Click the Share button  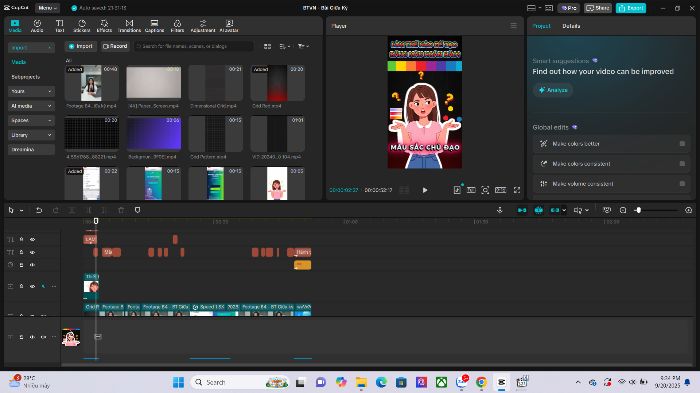tap(598, 8)
